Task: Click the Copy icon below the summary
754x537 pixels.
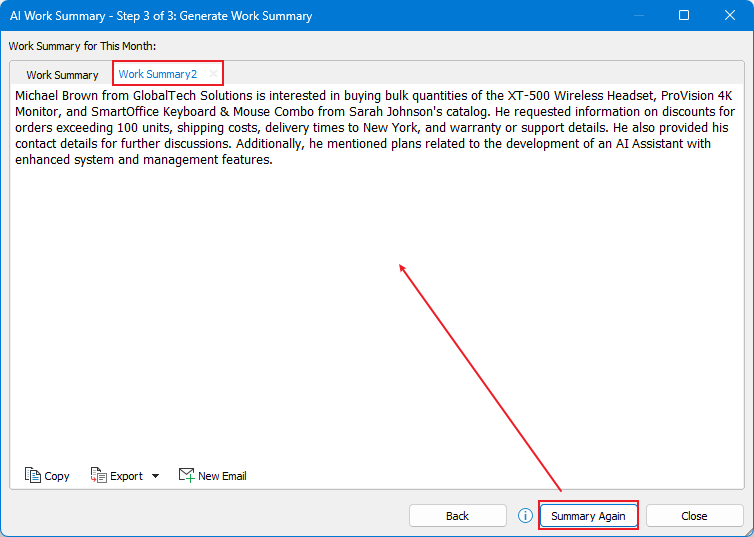Action: (33, 476)
